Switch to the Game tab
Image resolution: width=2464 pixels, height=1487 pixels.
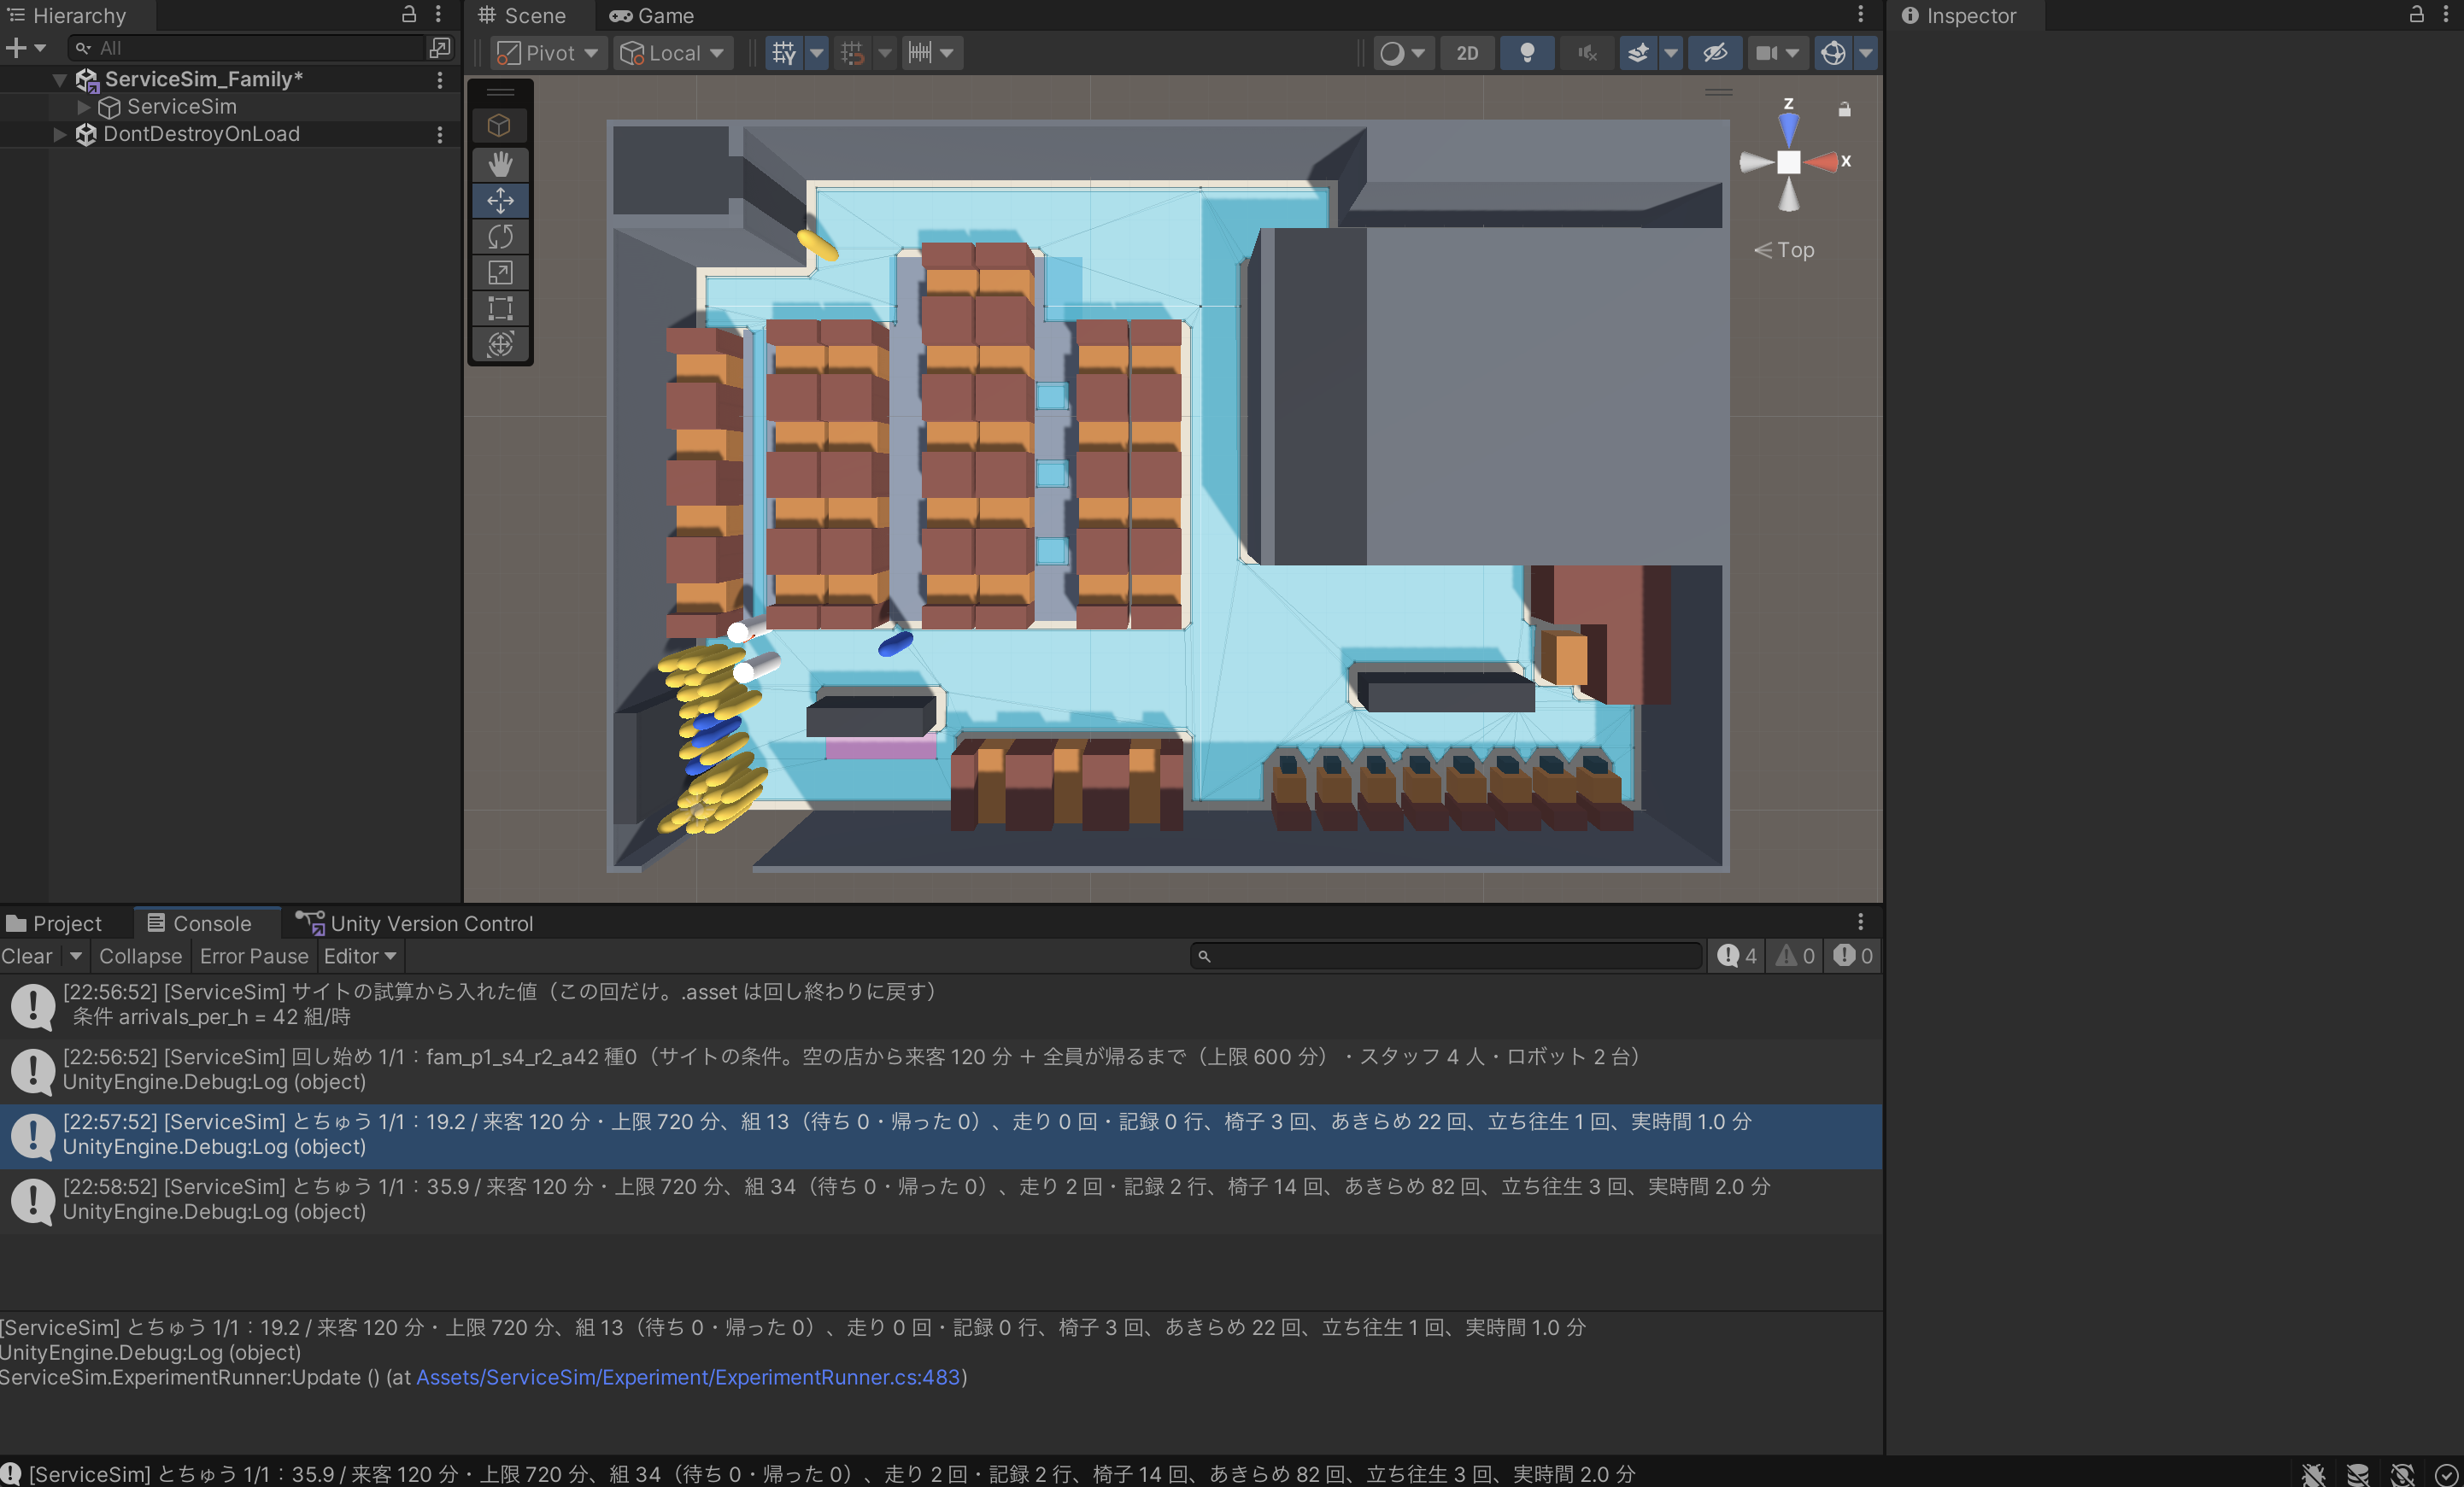pos(652,16)
